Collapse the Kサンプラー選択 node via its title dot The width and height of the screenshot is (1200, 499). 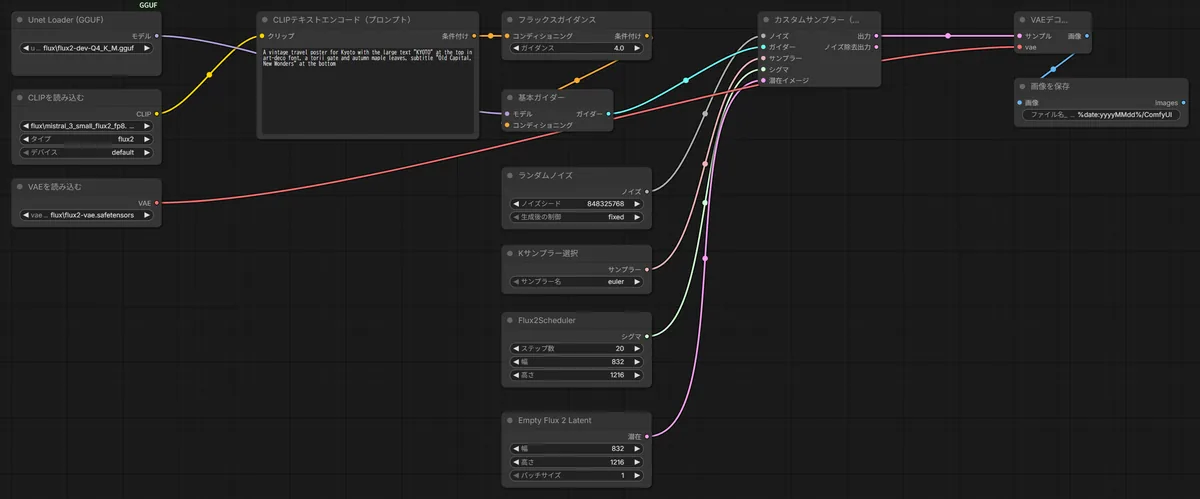[511, 253]
